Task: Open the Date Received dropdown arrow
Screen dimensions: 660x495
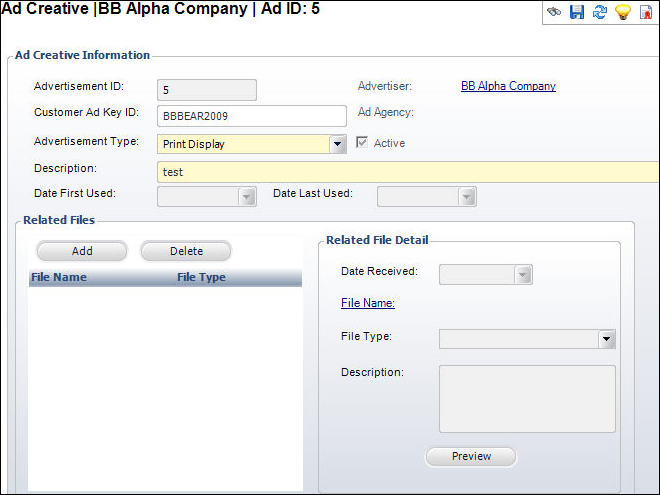Action: (523, 274)
